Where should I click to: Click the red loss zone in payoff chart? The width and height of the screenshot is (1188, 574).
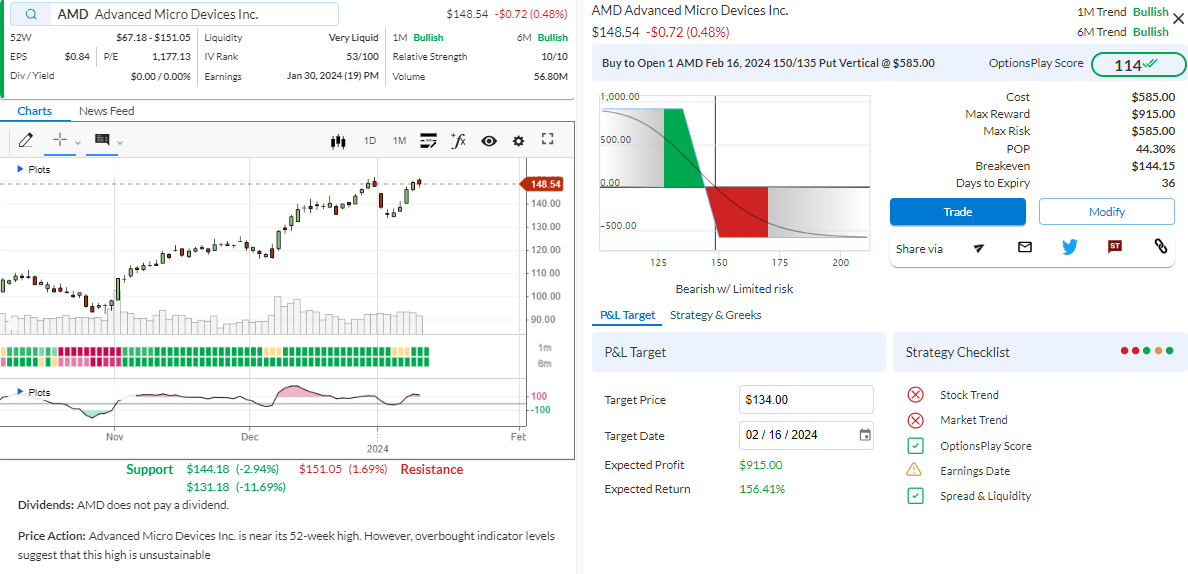[x=740, y=212]
